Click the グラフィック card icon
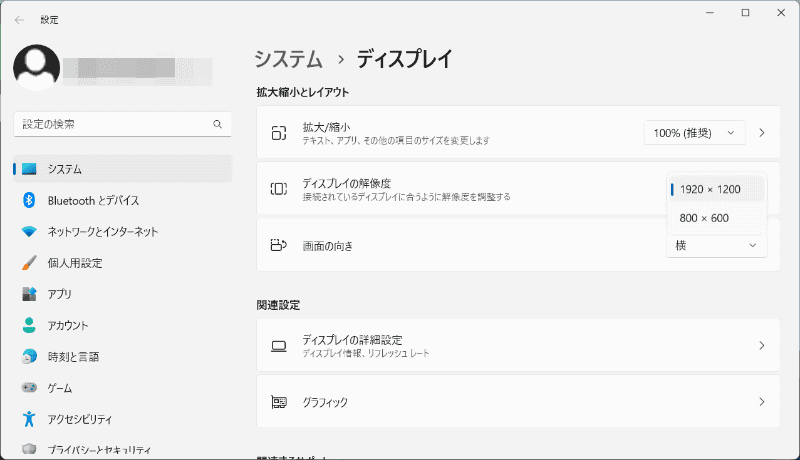The width and height of the screenshot is (800, 460). [279, 402]
